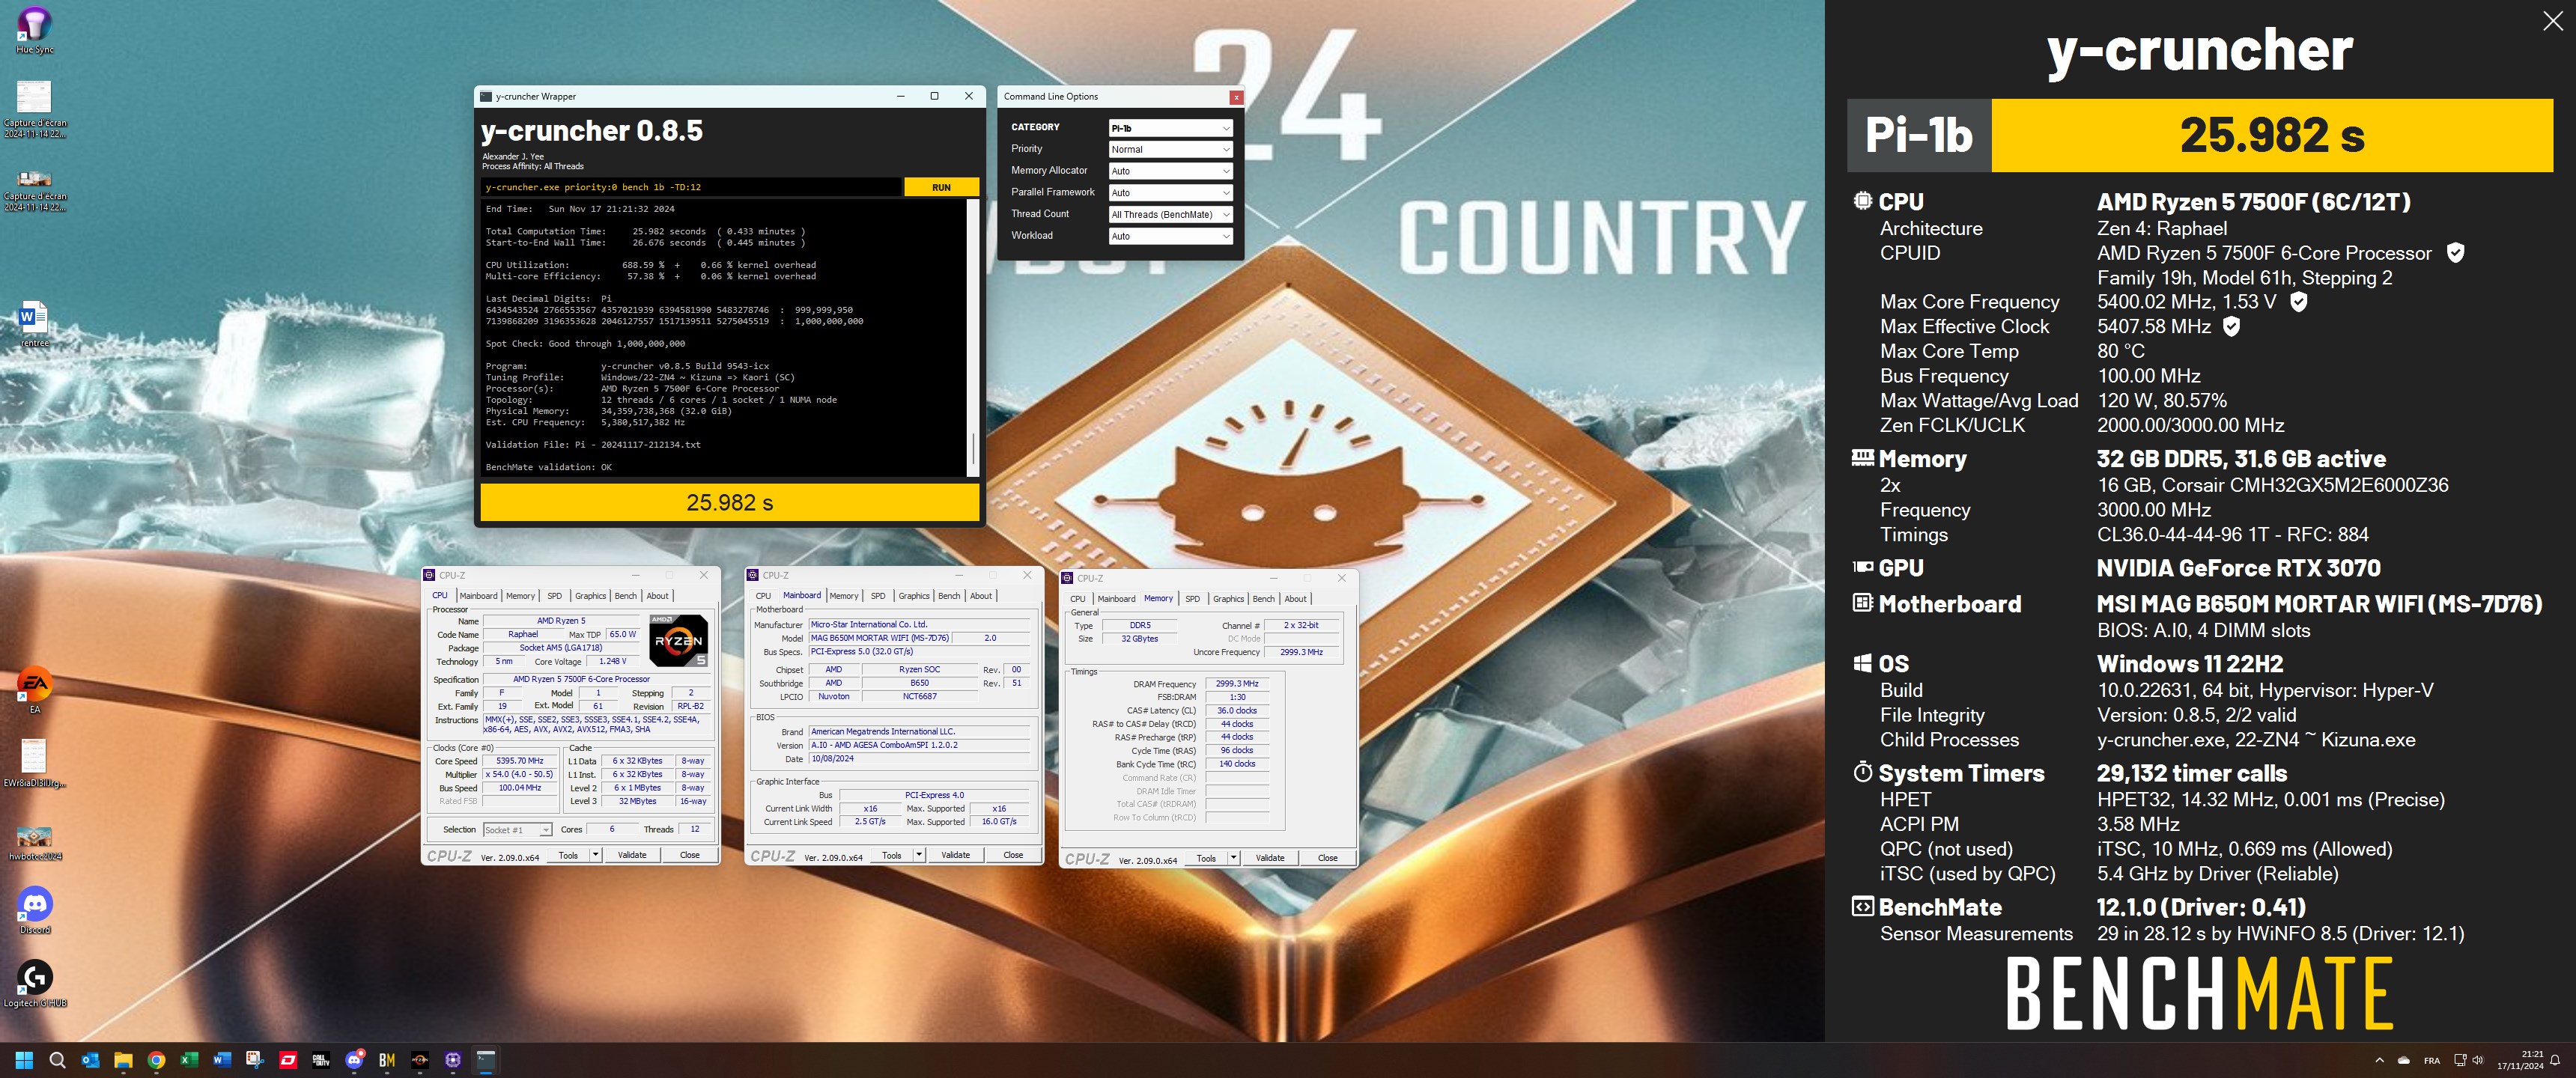Open the Thread Count dropdown
Viewport: 2576px width, 1078px height.
tap(1170, 214)
